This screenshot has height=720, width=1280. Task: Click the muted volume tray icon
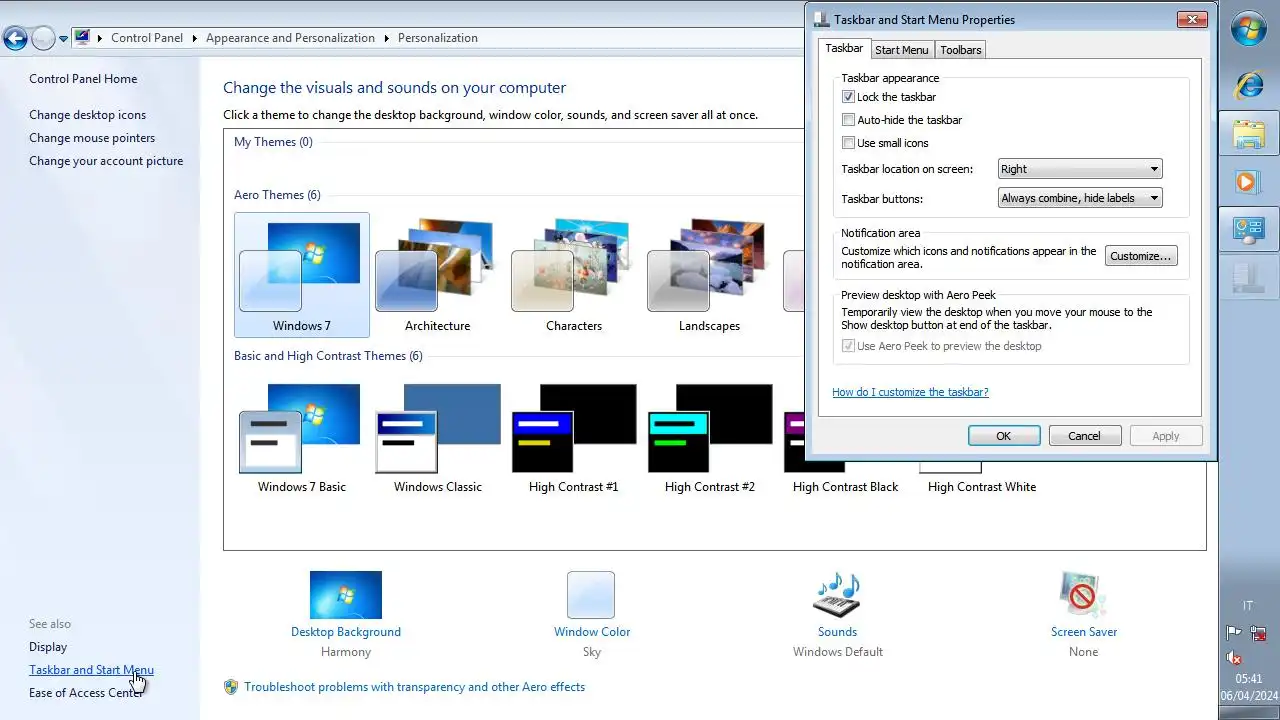[1235, 657]
